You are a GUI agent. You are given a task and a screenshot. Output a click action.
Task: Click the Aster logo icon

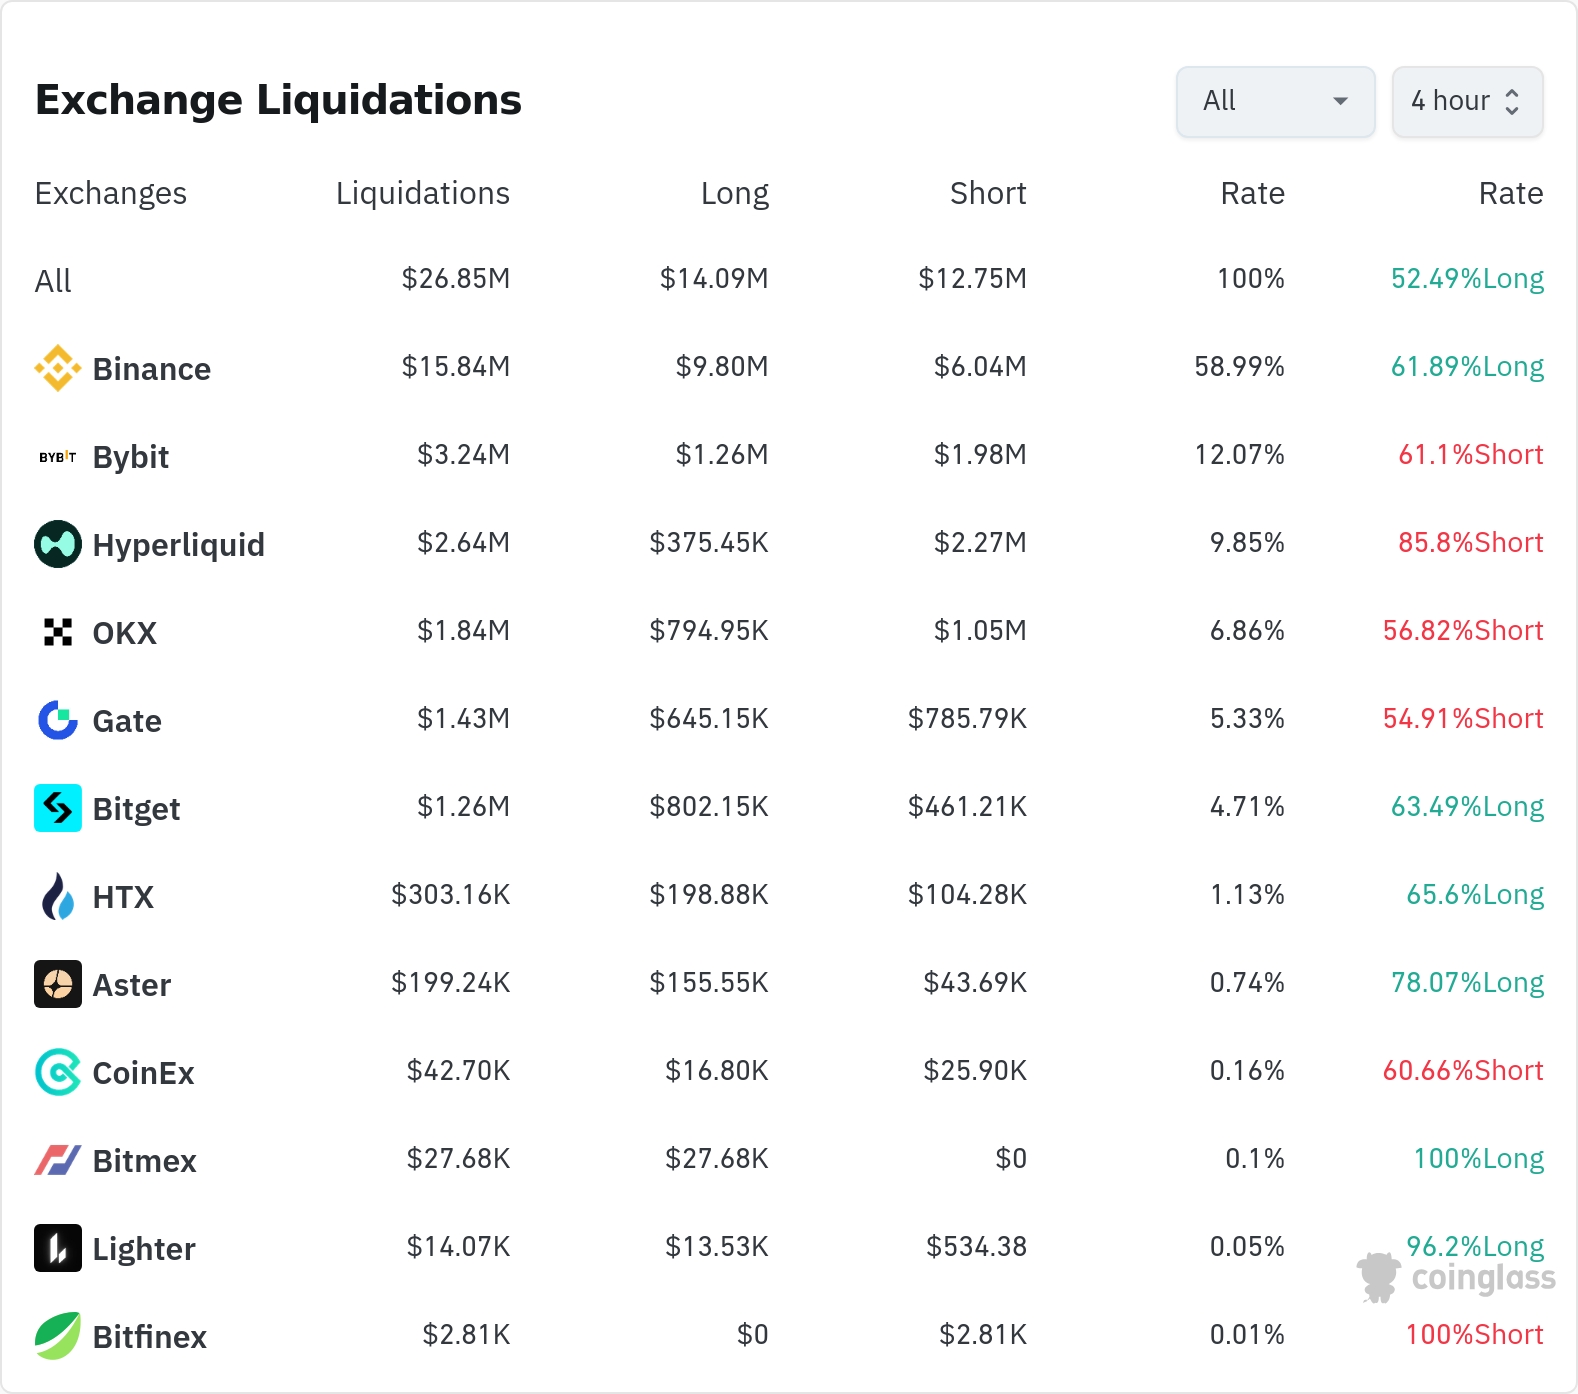pos(58,984)
